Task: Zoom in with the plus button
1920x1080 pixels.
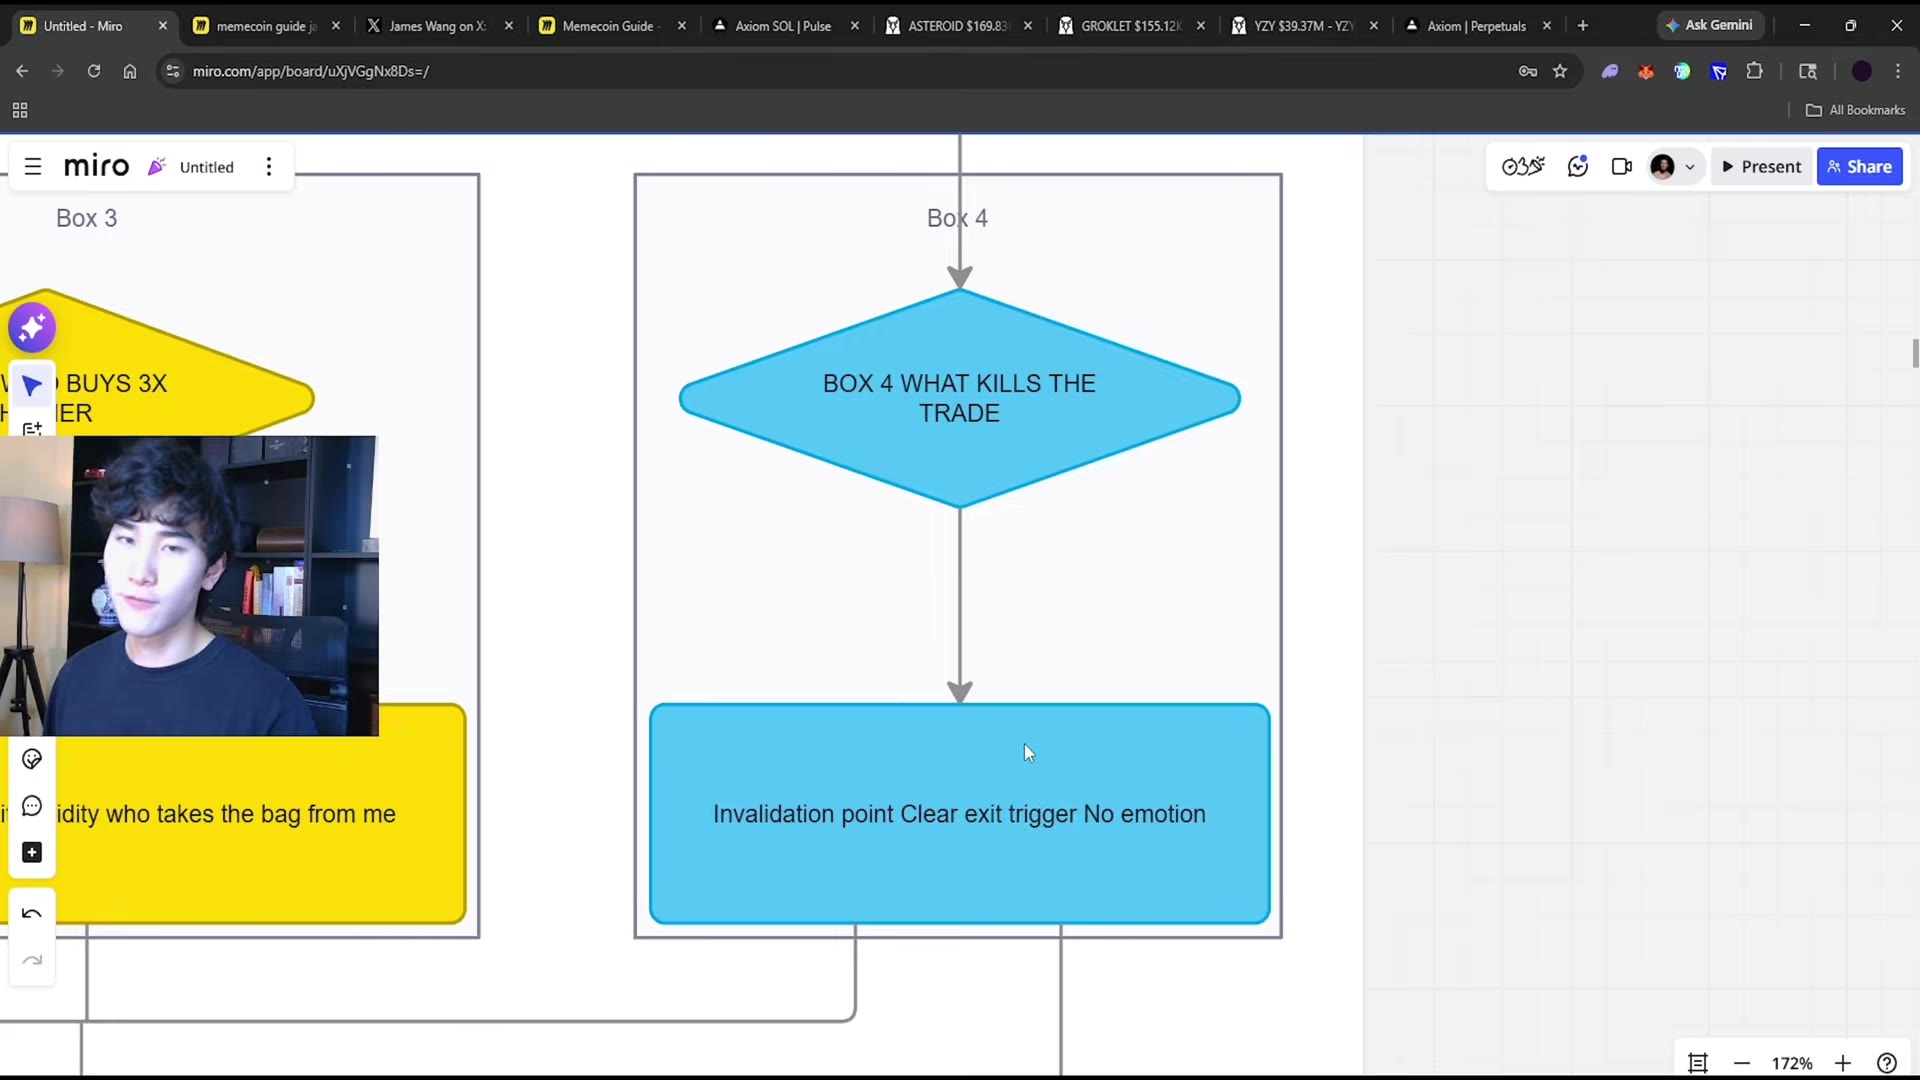Action: [x=1843, y=1063]
